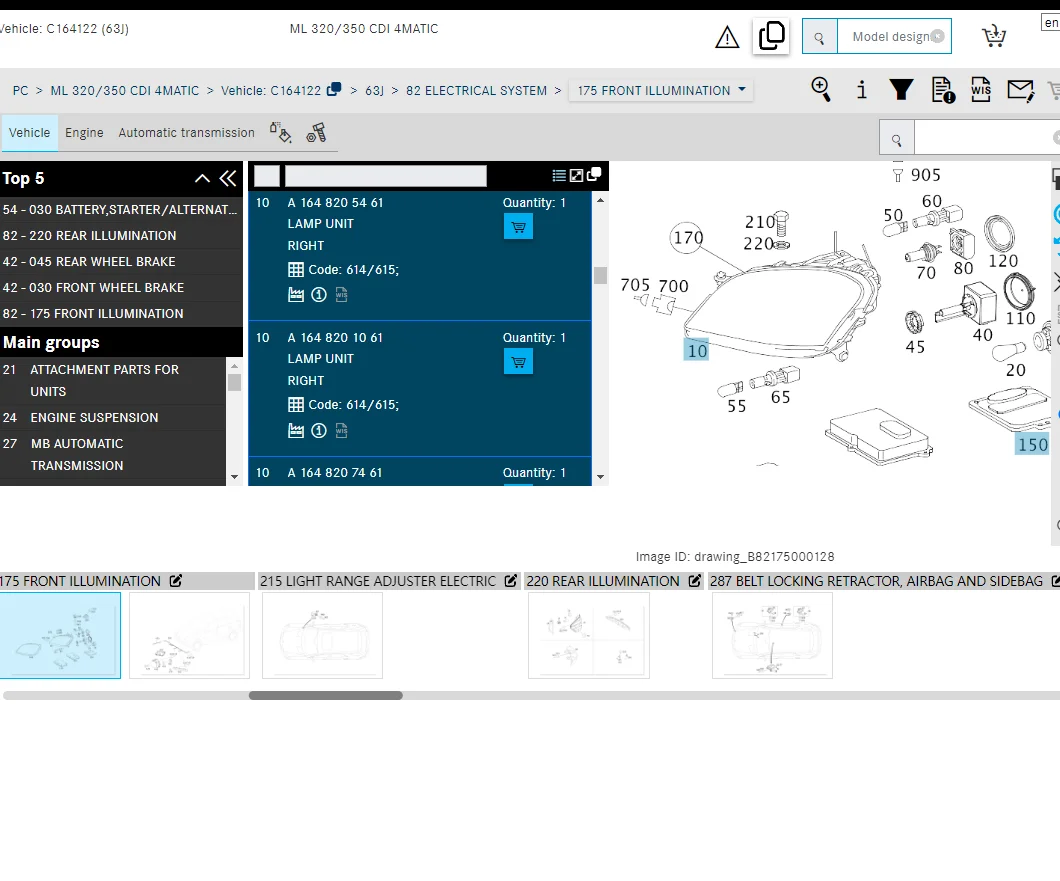Viewport: 1060px width, 881px height.
Task: Open the 215 LIGHT RANGE ADJUSTER thumbnail
Action: coord(322,636)
